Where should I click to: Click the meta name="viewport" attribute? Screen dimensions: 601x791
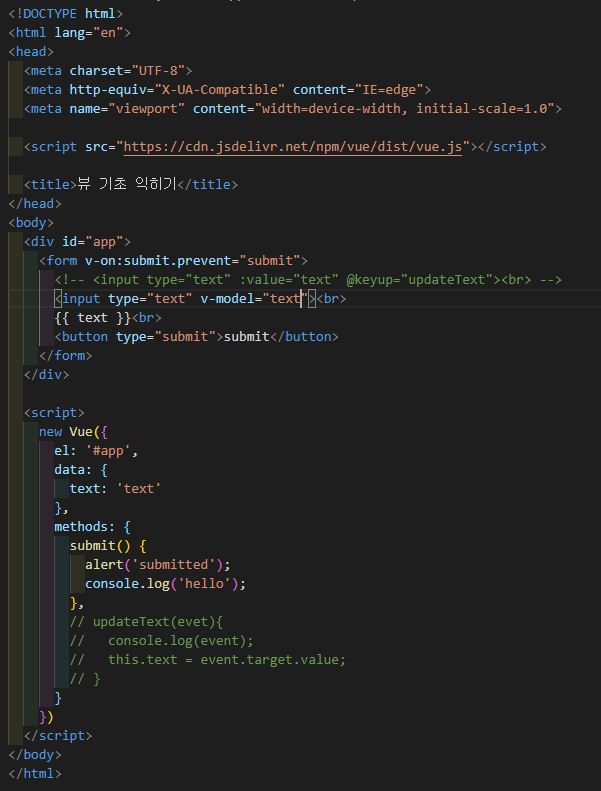click(x=127, y=109)
